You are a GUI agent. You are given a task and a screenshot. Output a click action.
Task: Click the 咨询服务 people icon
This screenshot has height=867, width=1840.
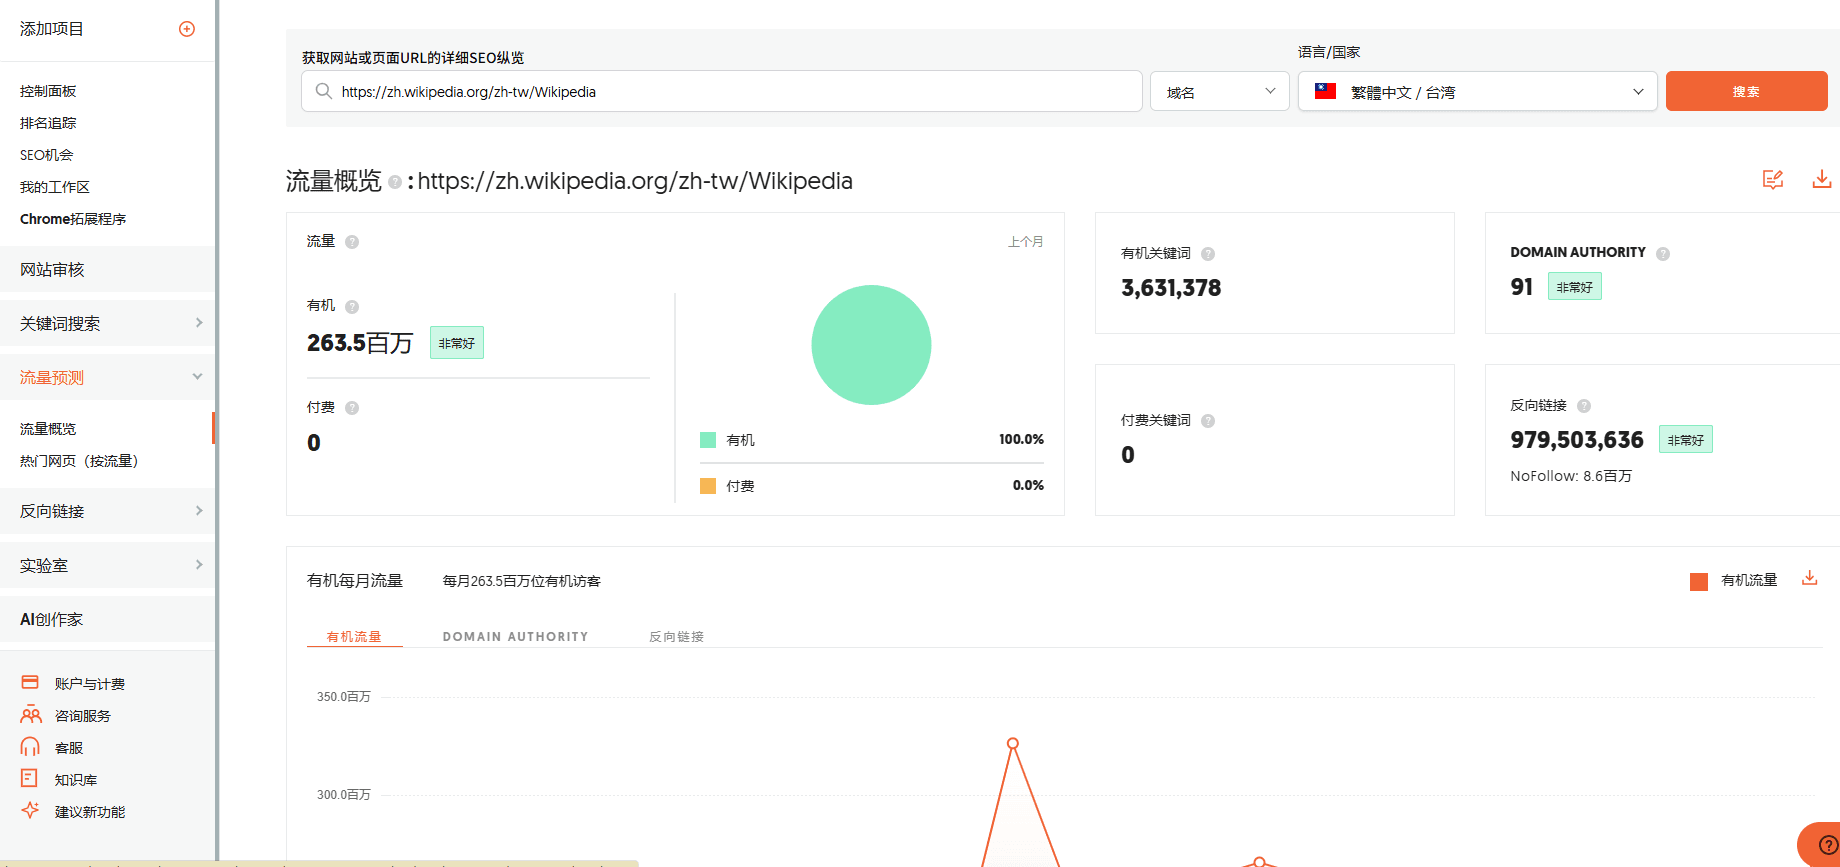click(x=31, y=715)
